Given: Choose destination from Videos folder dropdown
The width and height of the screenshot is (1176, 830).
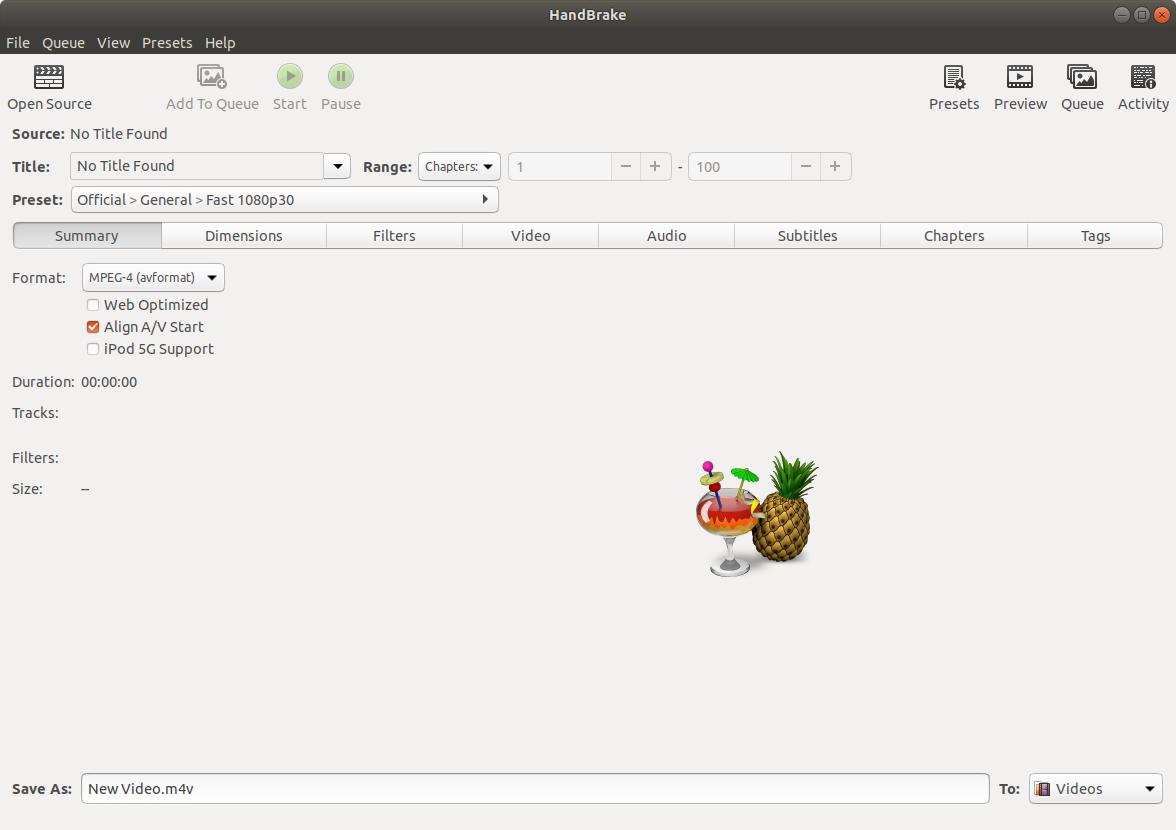Looking at the screenshot, I should (1095, 789).
